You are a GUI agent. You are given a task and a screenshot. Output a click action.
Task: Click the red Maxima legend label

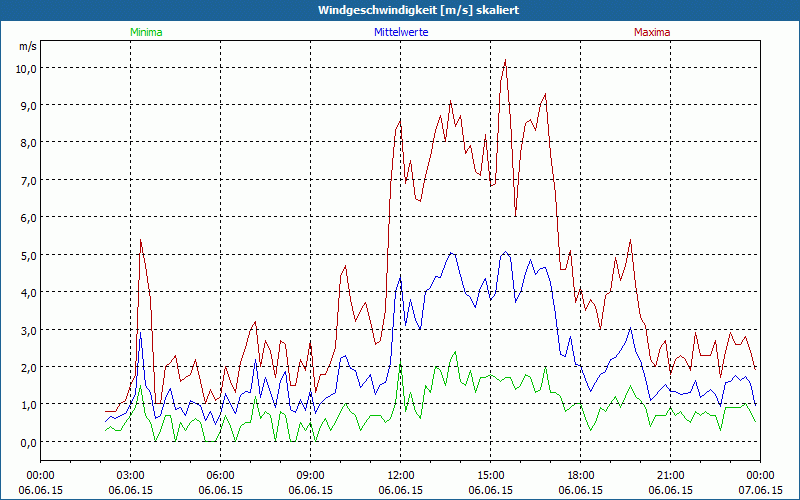(x=652, y=32)
